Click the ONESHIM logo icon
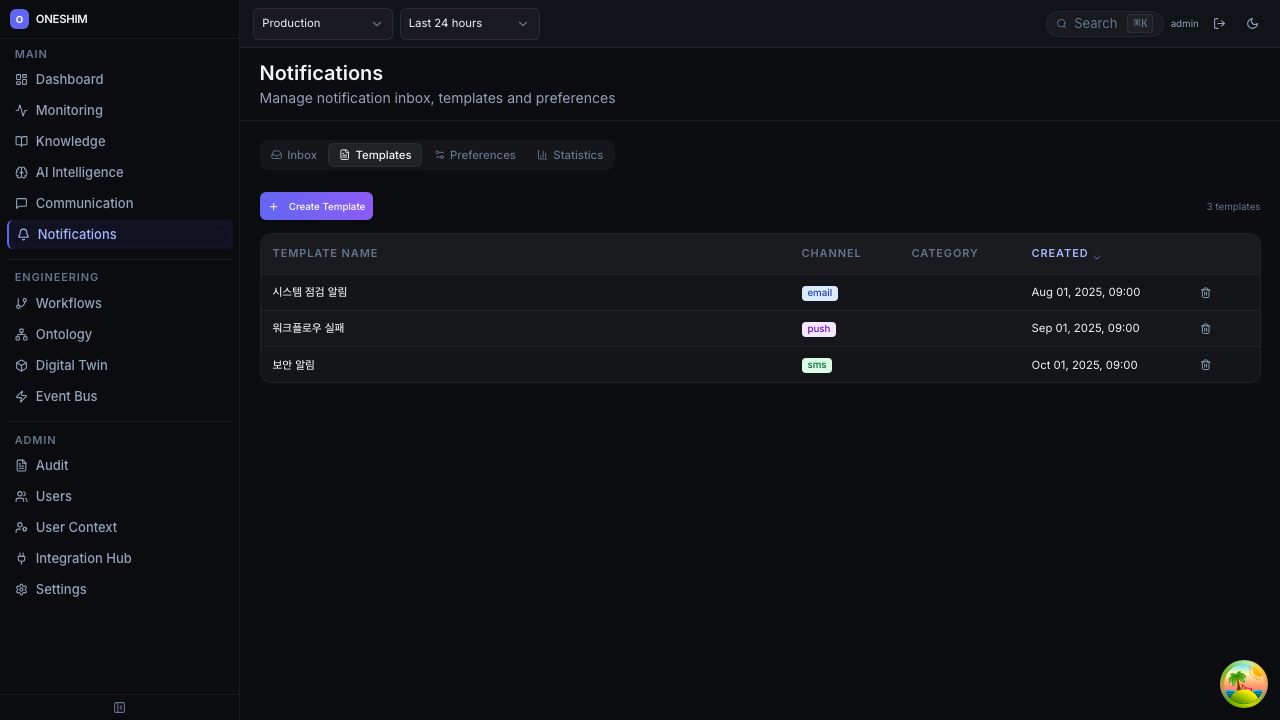The width and height of the screenshot is (1280, 720). point(19,19)
